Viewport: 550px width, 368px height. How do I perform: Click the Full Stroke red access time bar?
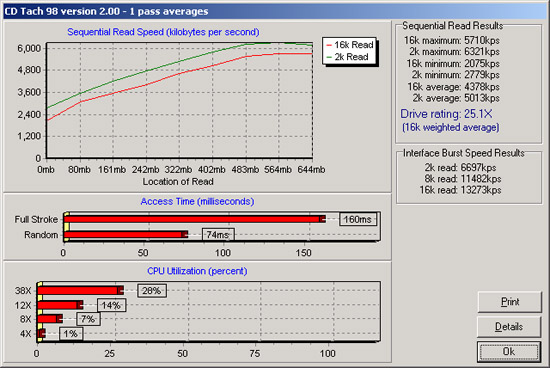tap(195, 219)
